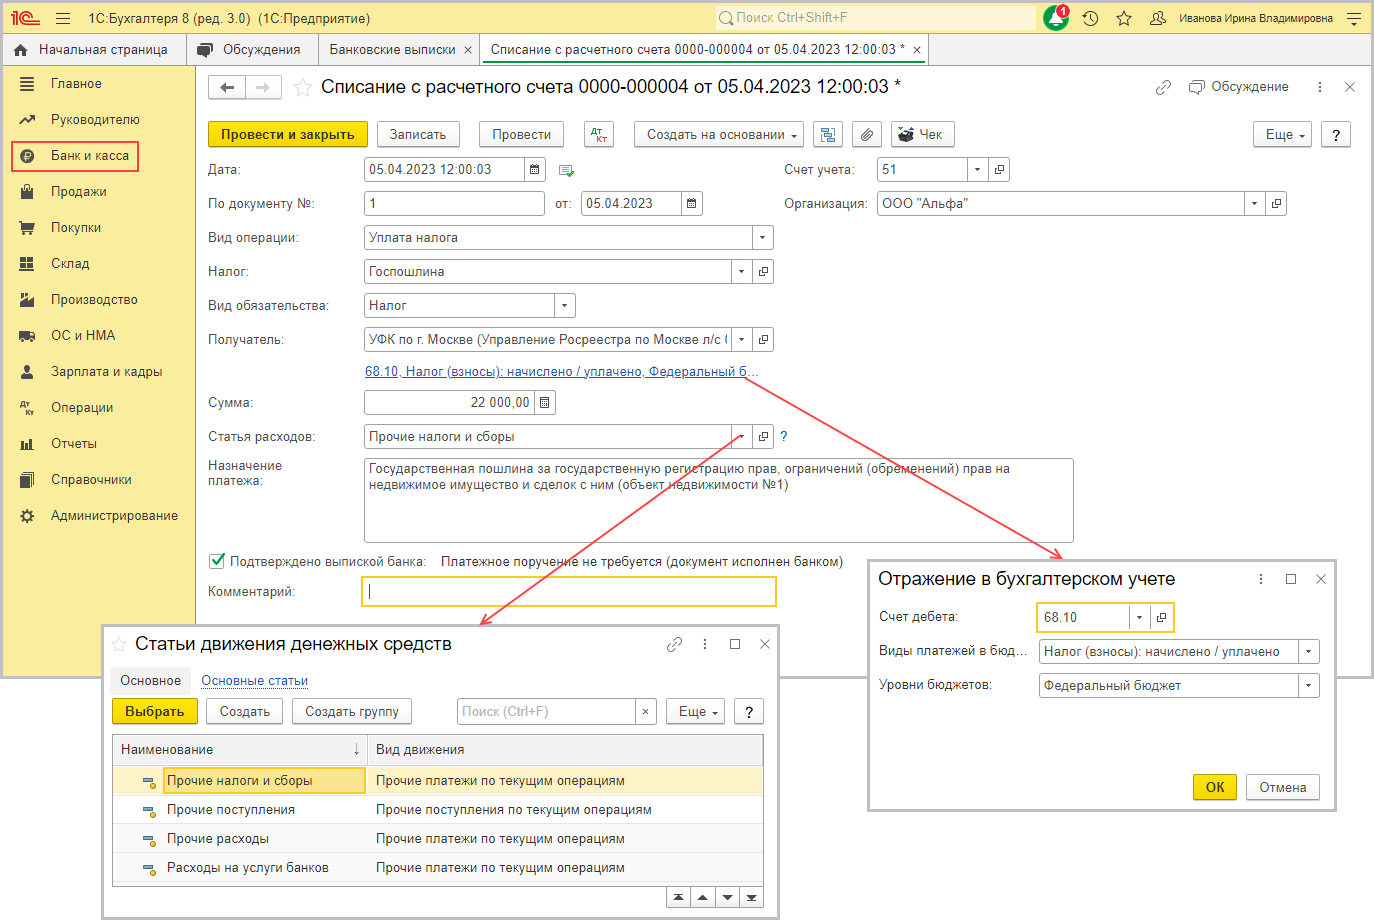Open calendar for 'от' date 05.04.2023
The image size is (1374, 920).
[x=691, y=204]
